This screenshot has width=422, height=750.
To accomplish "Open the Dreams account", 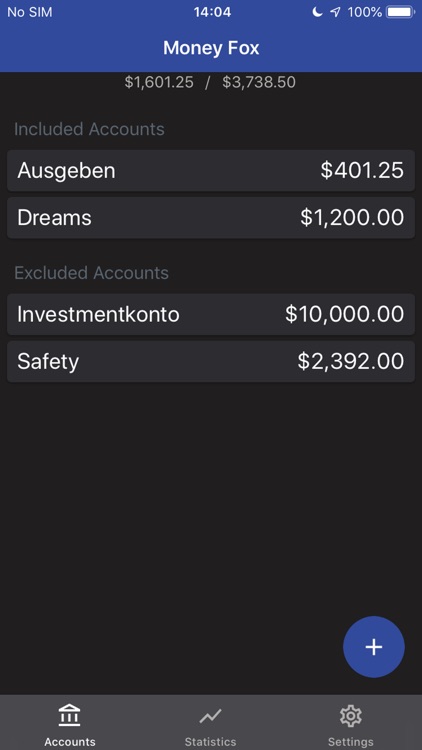I will coord(211,218).
